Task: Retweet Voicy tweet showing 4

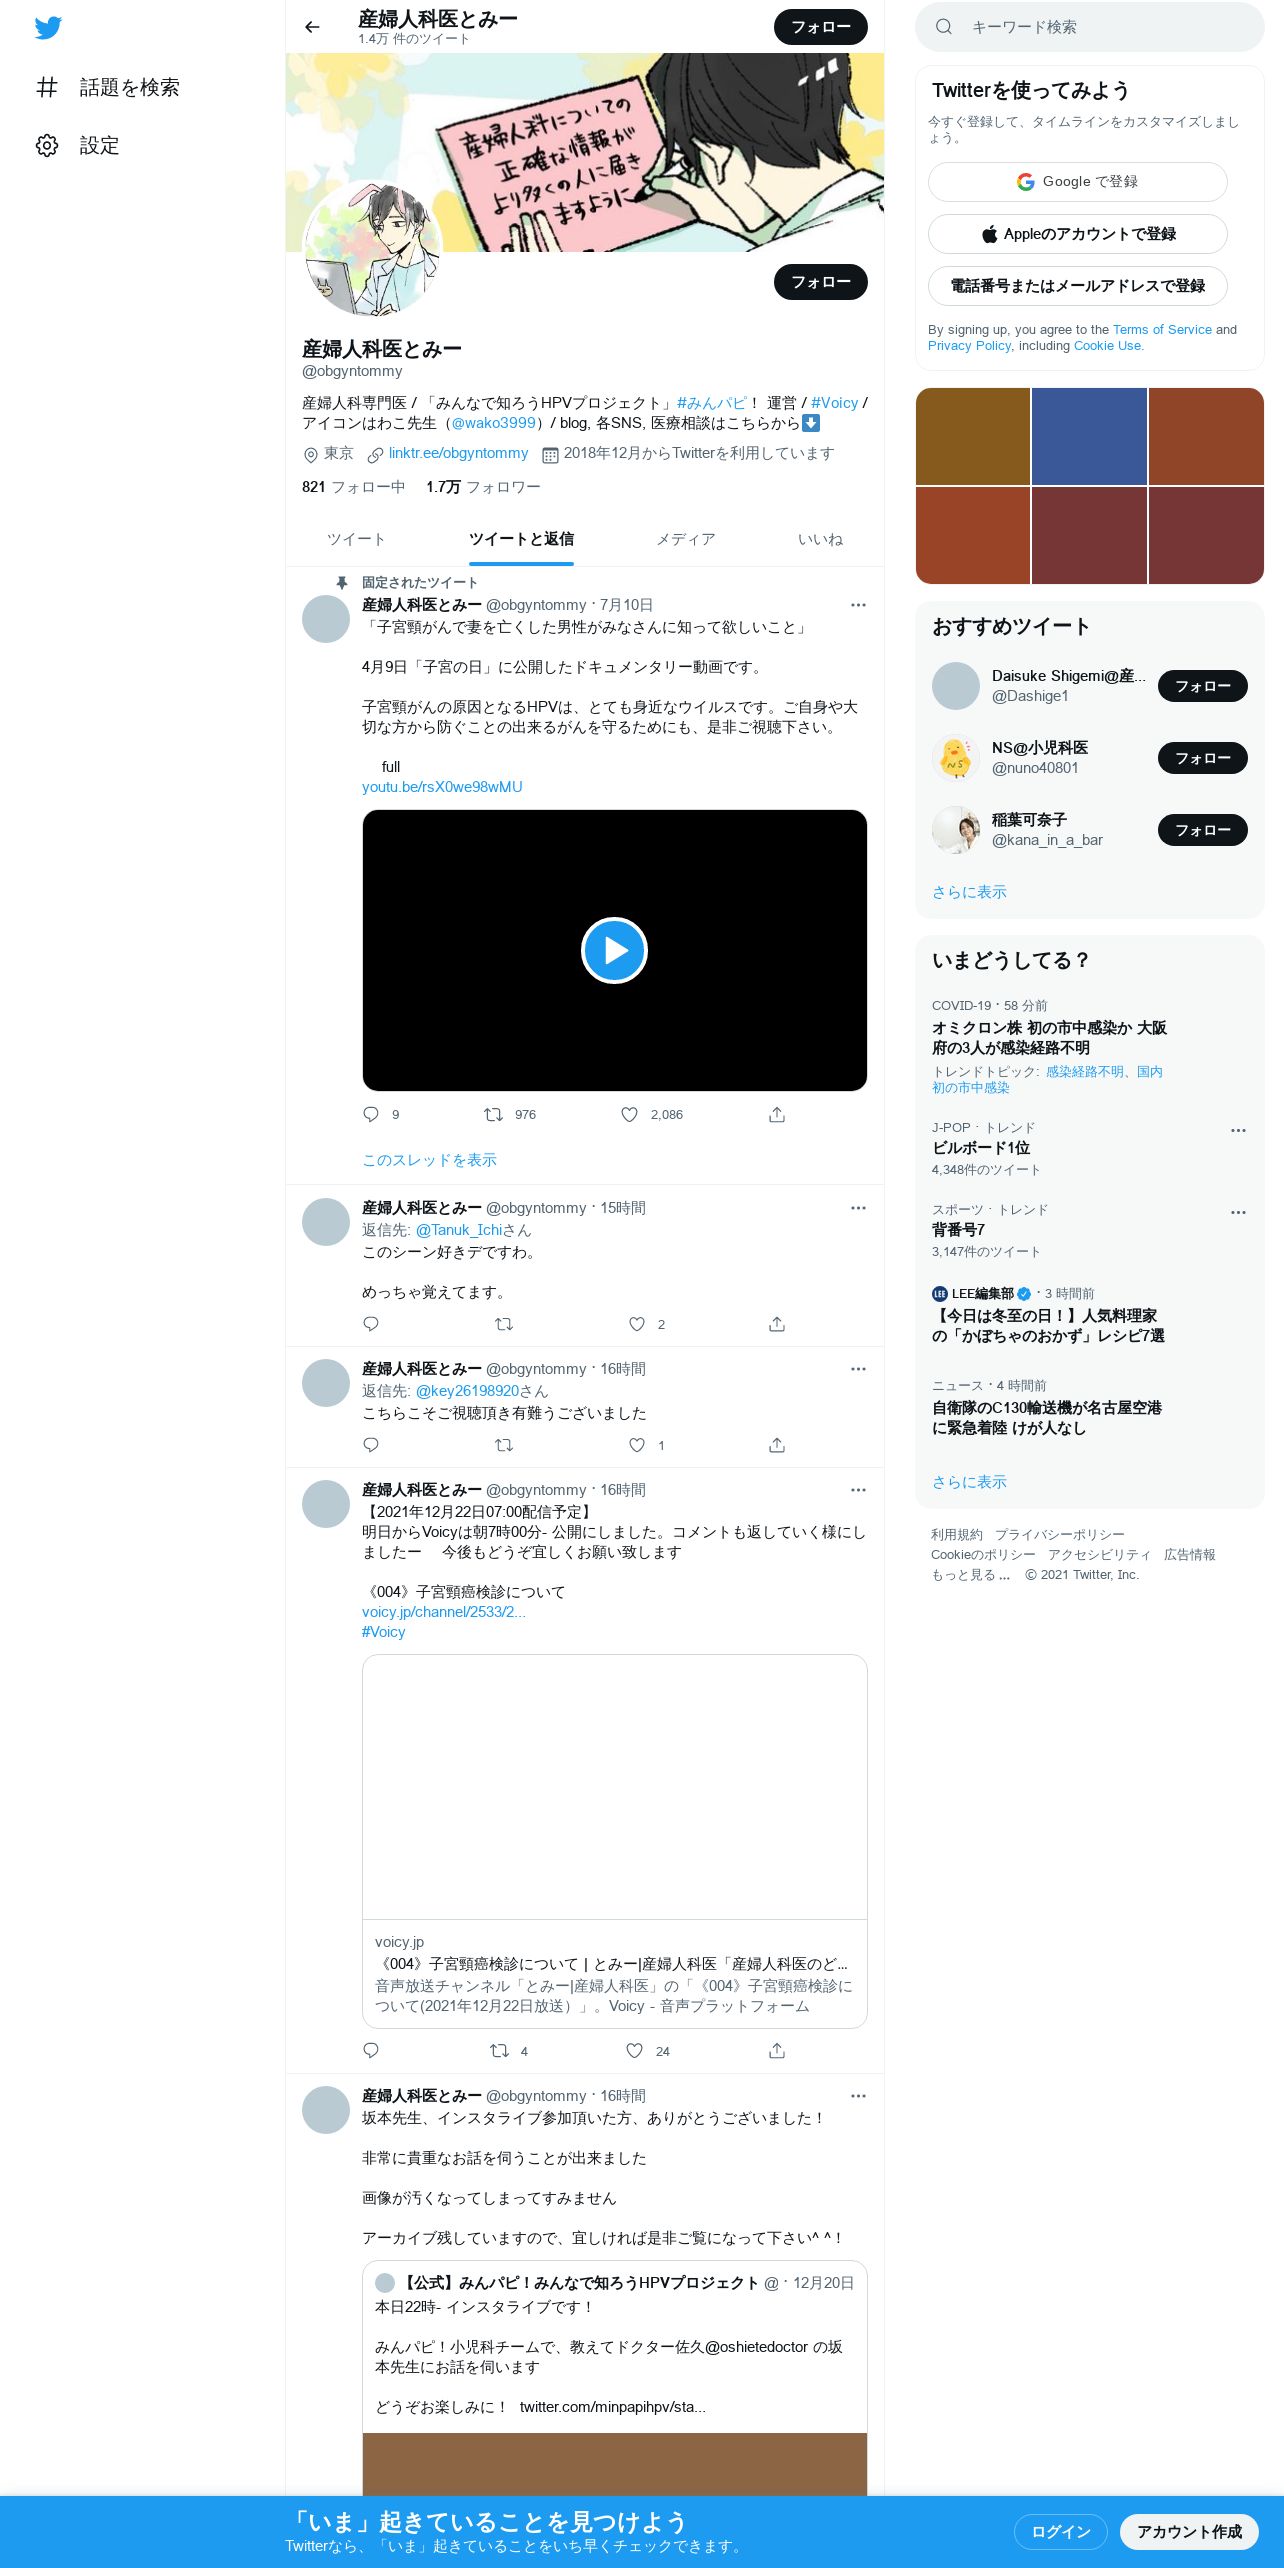Action: 508,2051
